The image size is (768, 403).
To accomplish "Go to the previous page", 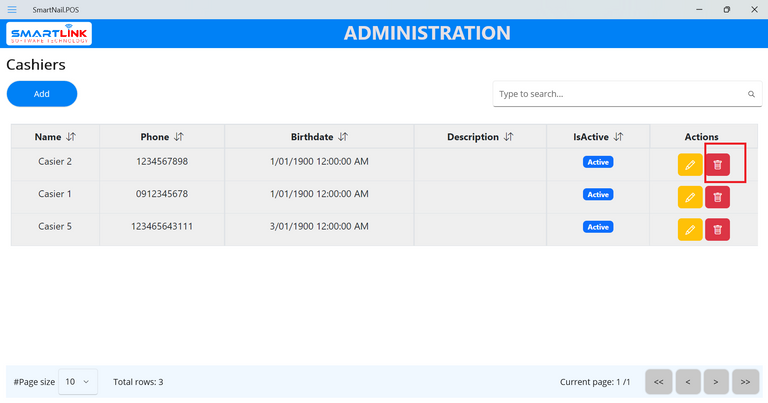I will [687, 382].
